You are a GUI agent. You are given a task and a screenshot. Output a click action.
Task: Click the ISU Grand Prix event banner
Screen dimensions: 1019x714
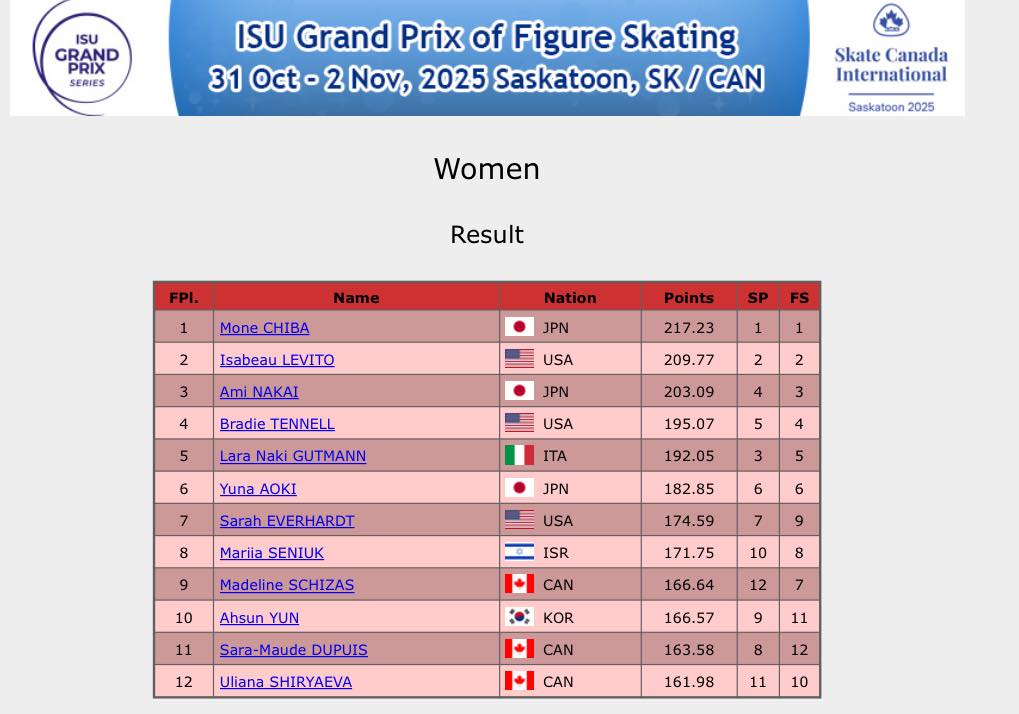click(487, 58)
